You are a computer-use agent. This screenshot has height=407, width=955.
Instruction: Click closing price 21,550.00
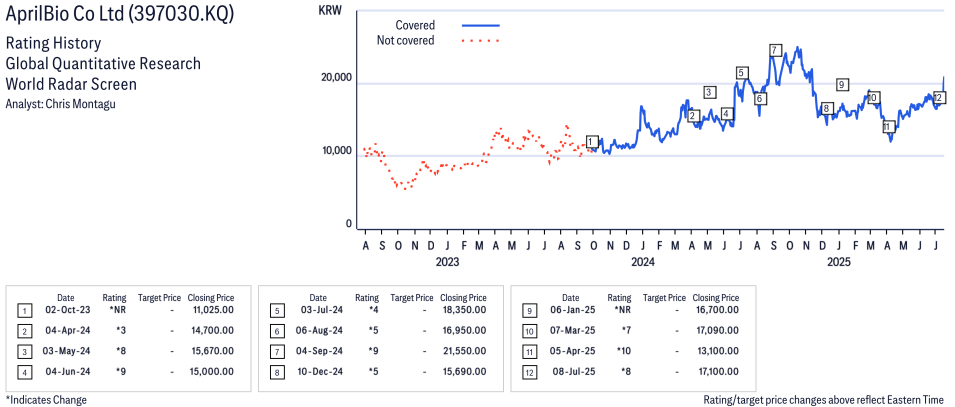click(x=463, y=351)
